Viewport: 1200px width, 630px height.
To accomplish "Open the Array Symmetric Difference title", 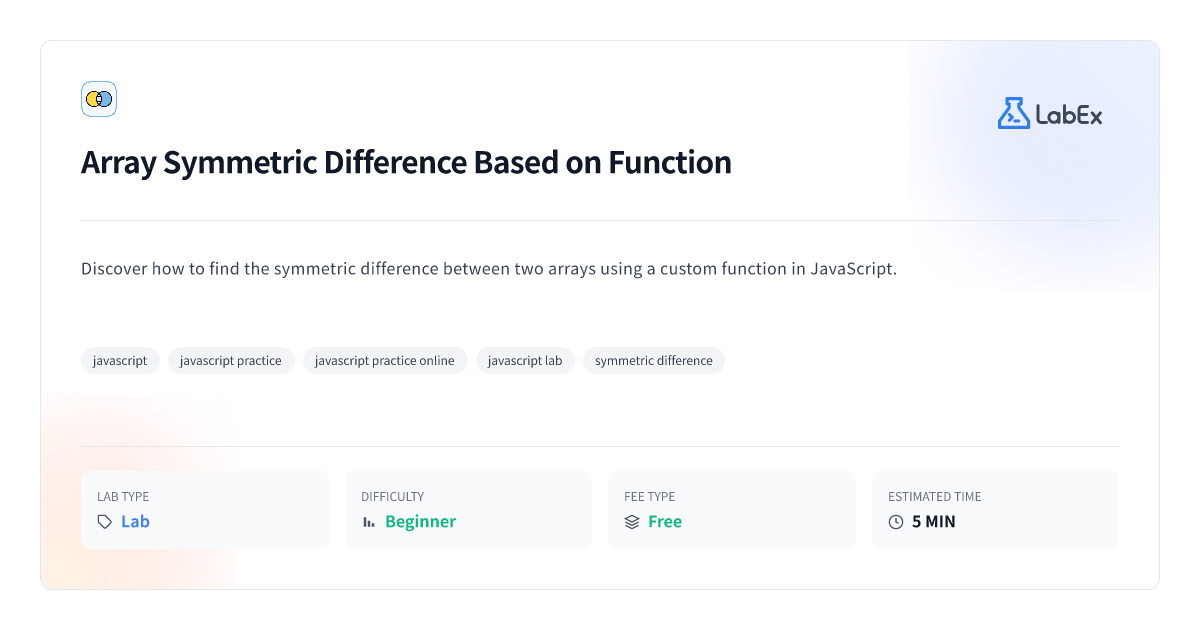I will pyautogui.click(x=406, y=162).
